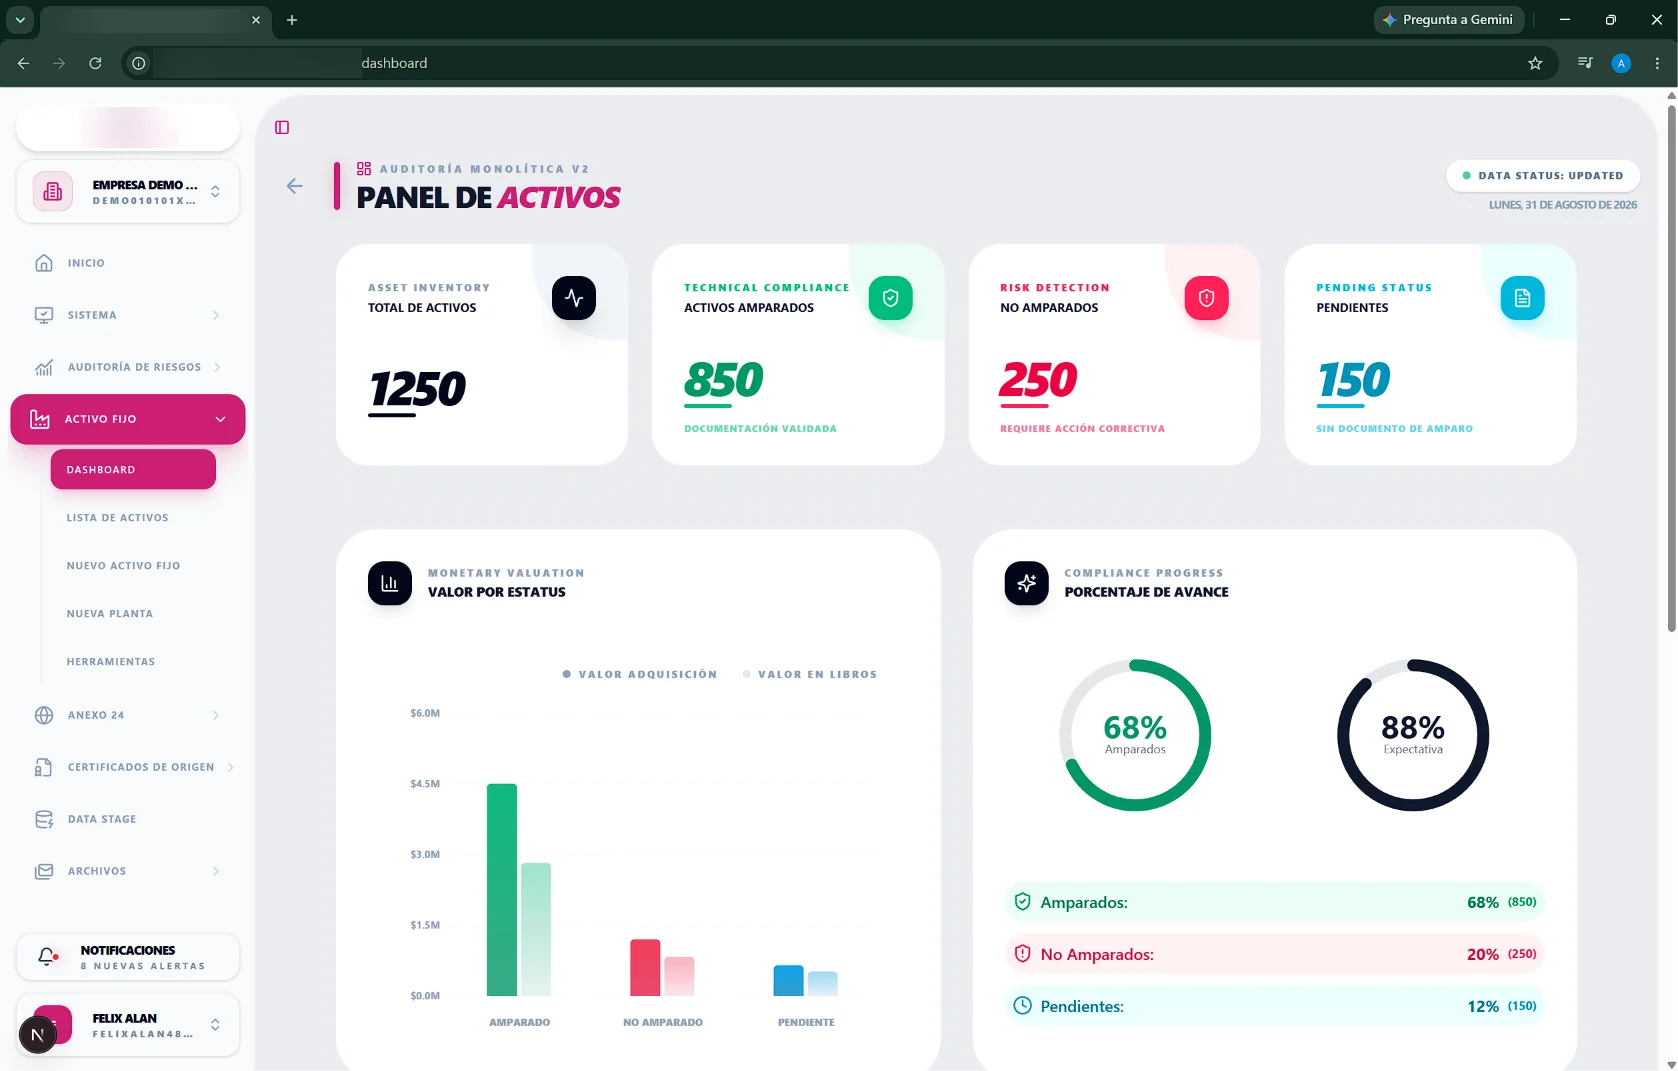Expand the Anexo 24 menu
This screenshot has height=1071, width=1678.
coord(127,715)
